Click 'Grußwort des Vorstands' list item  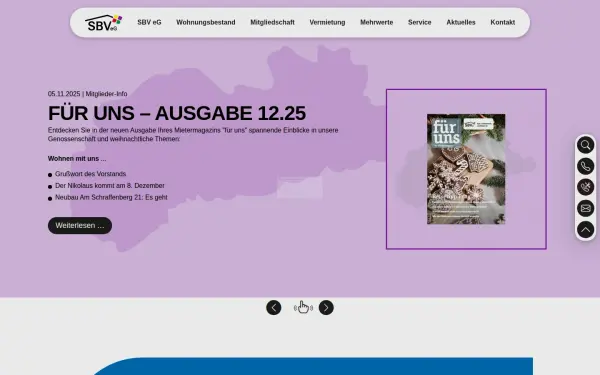(x=90, y=174)
